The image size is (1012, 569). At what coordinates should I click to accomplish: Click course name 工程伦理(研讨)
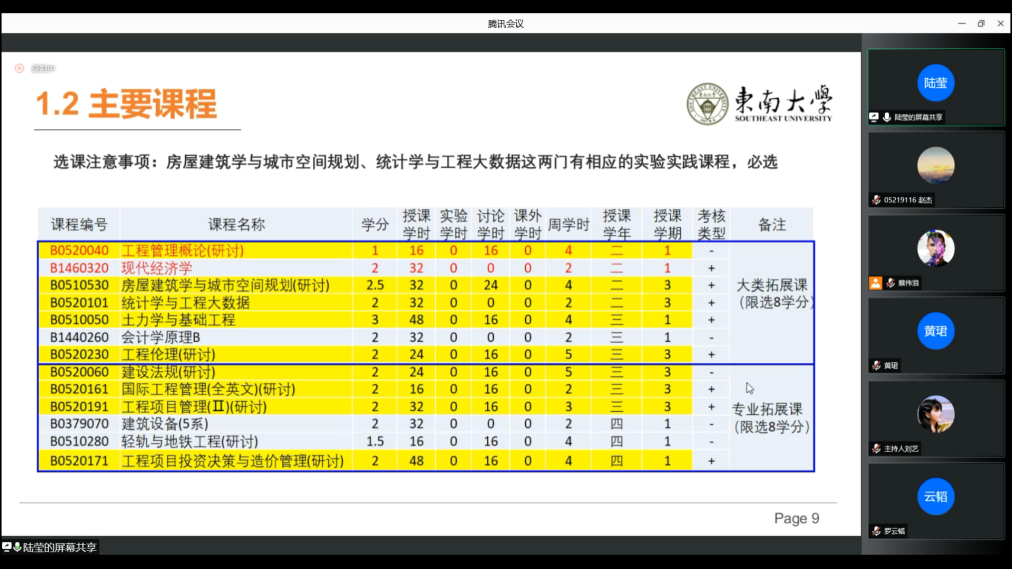(x=168, y=354)
